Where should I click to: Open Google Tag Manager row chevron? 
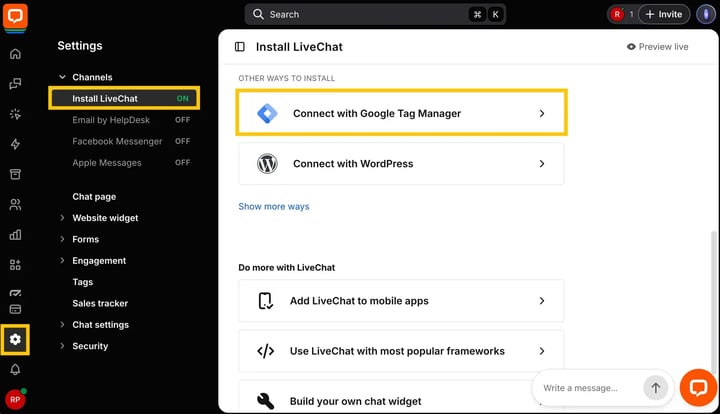[x=542, y=113]
